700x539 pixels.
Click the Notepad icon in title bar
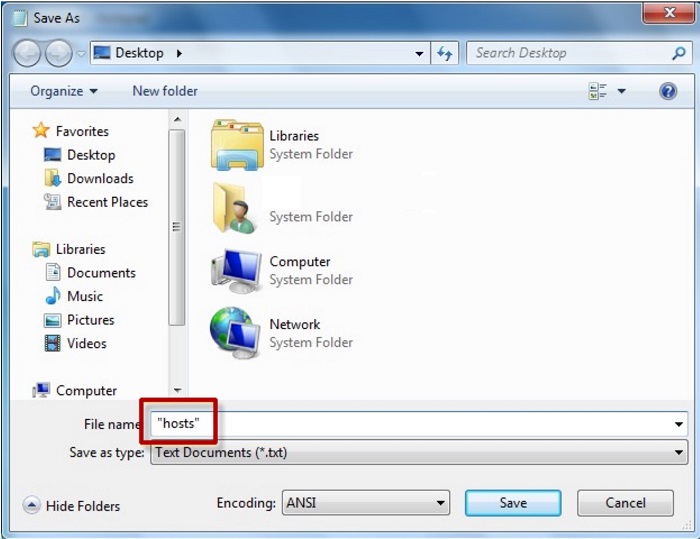tap(20, 18)
